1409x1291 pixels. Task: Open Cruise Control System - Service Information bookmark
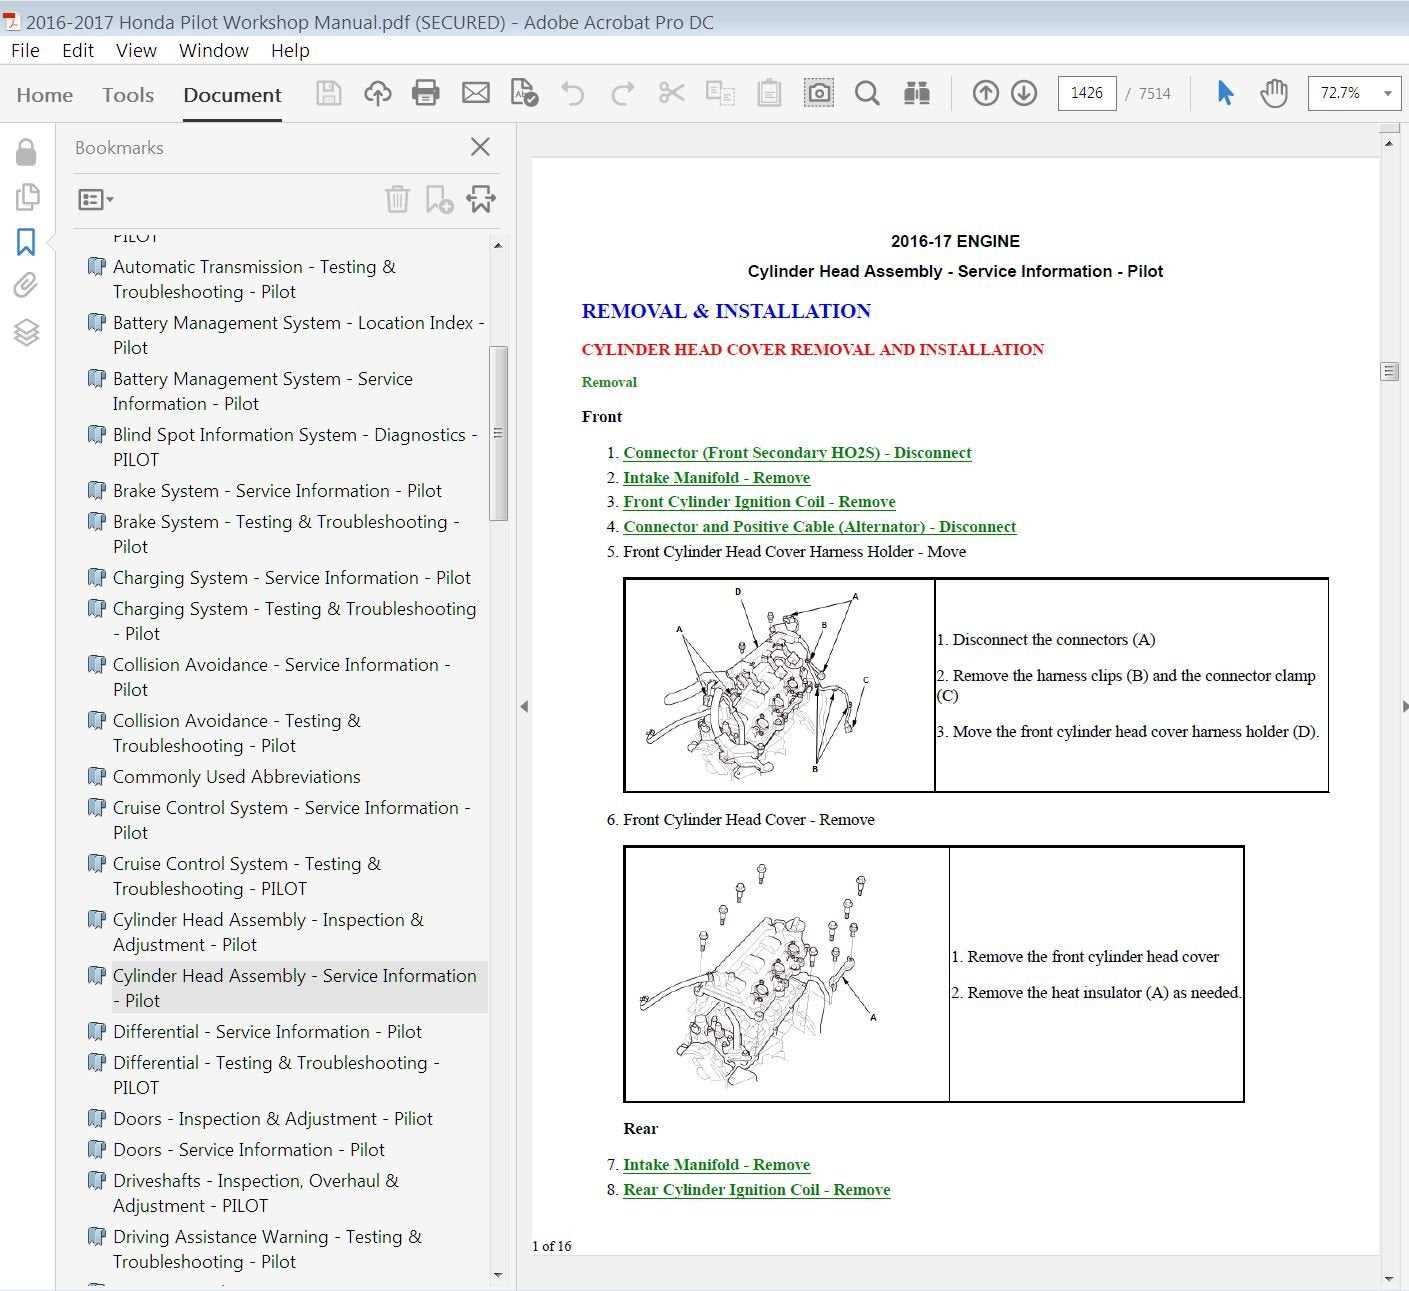coord(292,820)
